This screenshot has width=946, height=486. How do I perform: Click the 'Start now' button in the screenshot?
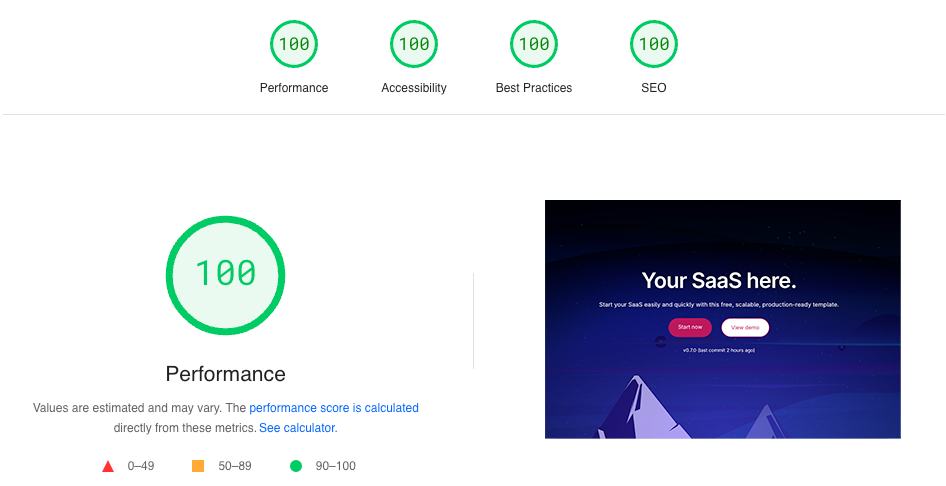pyautogui.click(x=690, y=327)
